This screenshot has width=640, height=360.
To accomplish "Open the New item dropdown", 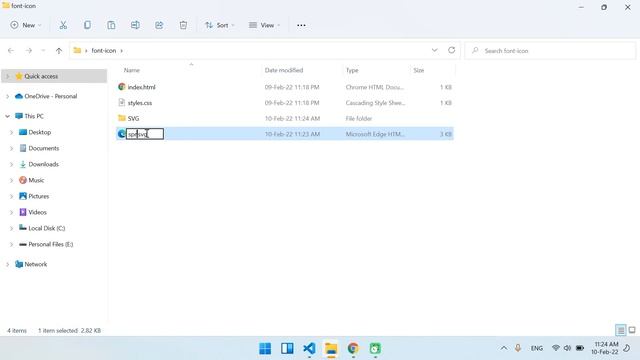I will coord(26,25).
